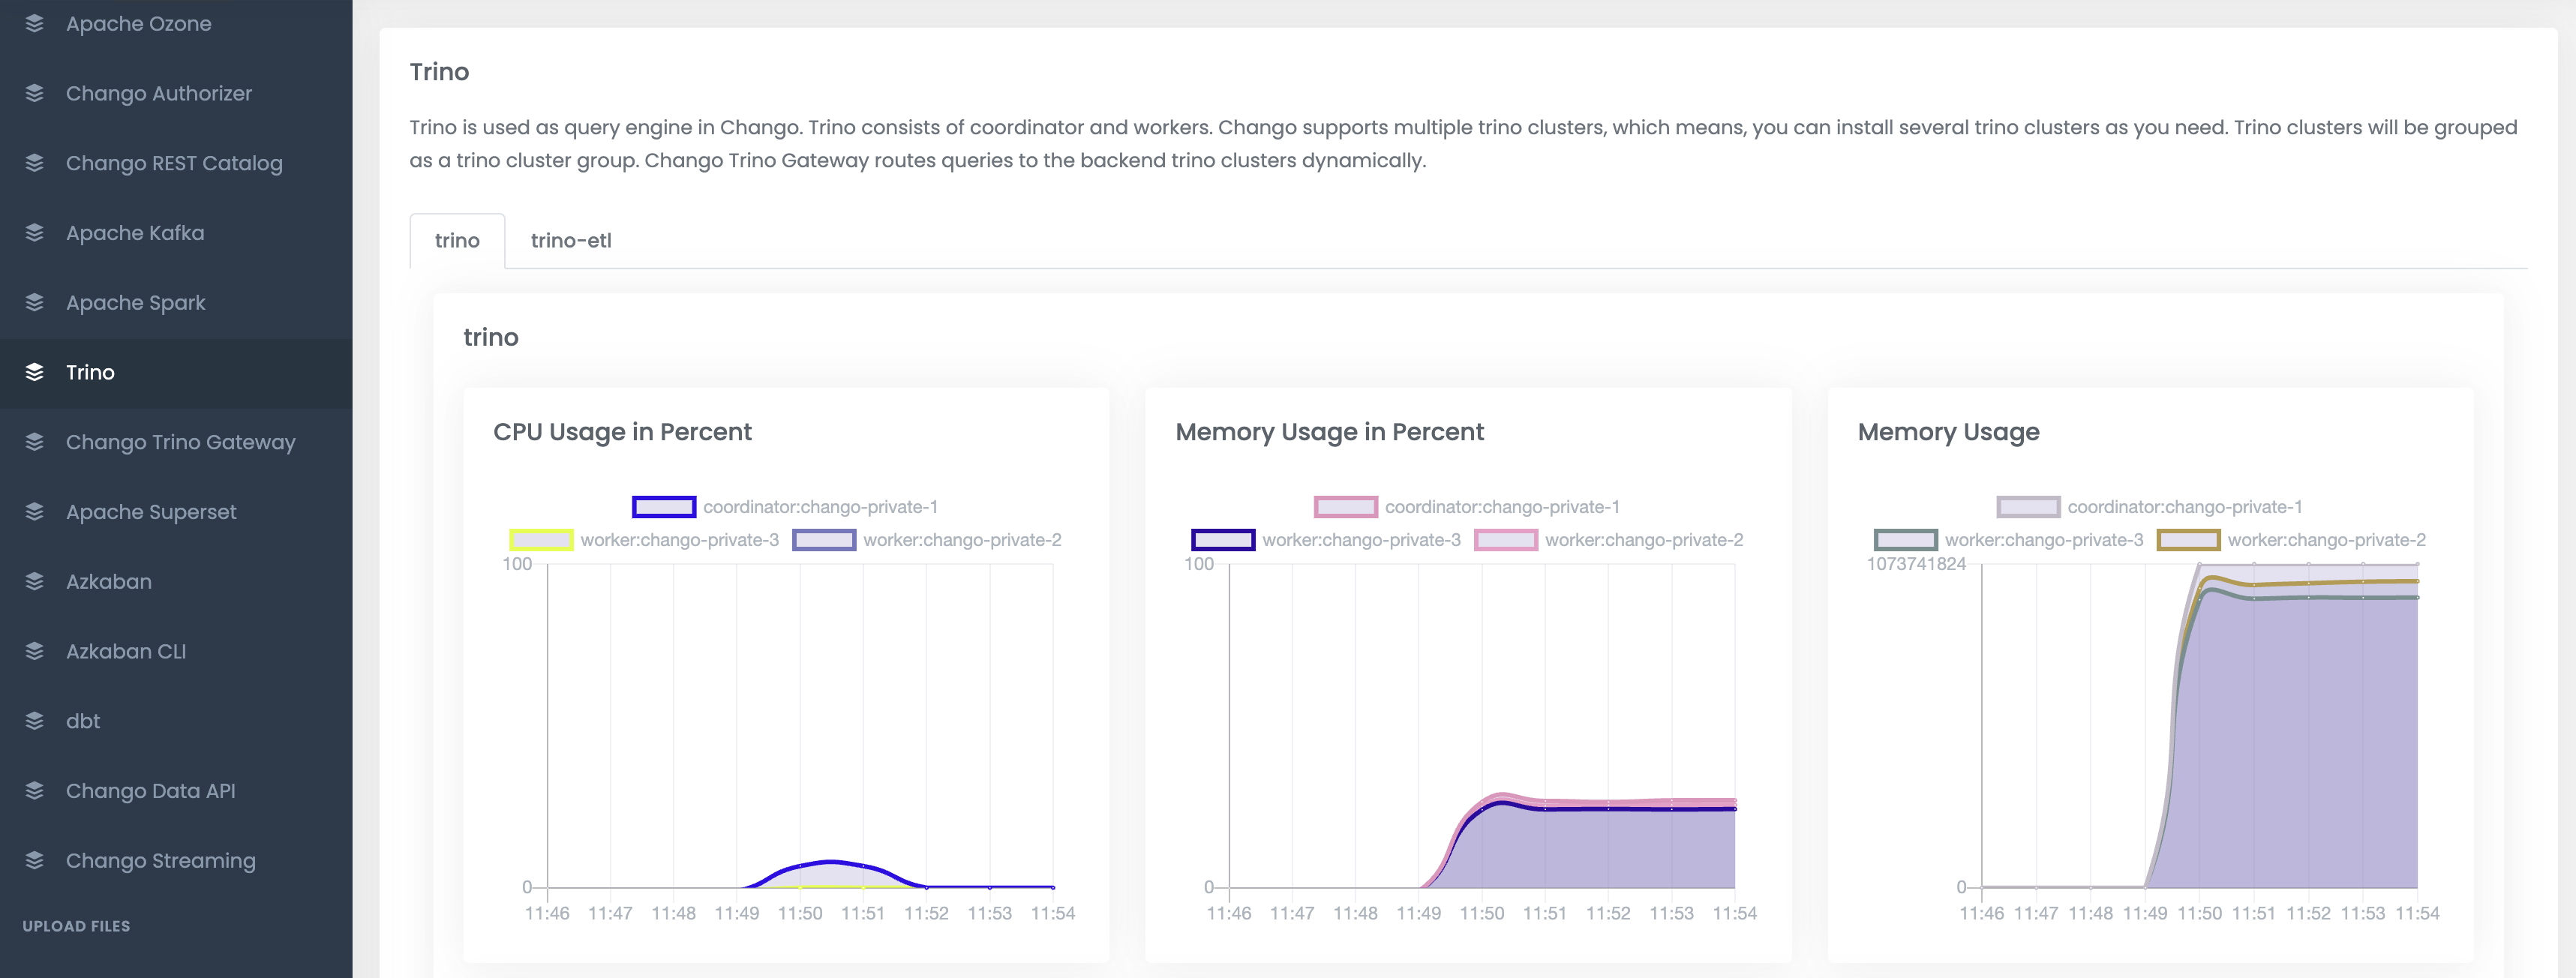2576x978 pixels.
Task: Switch to the trino-etl cluster tab
Action: [x=571, y=241]
